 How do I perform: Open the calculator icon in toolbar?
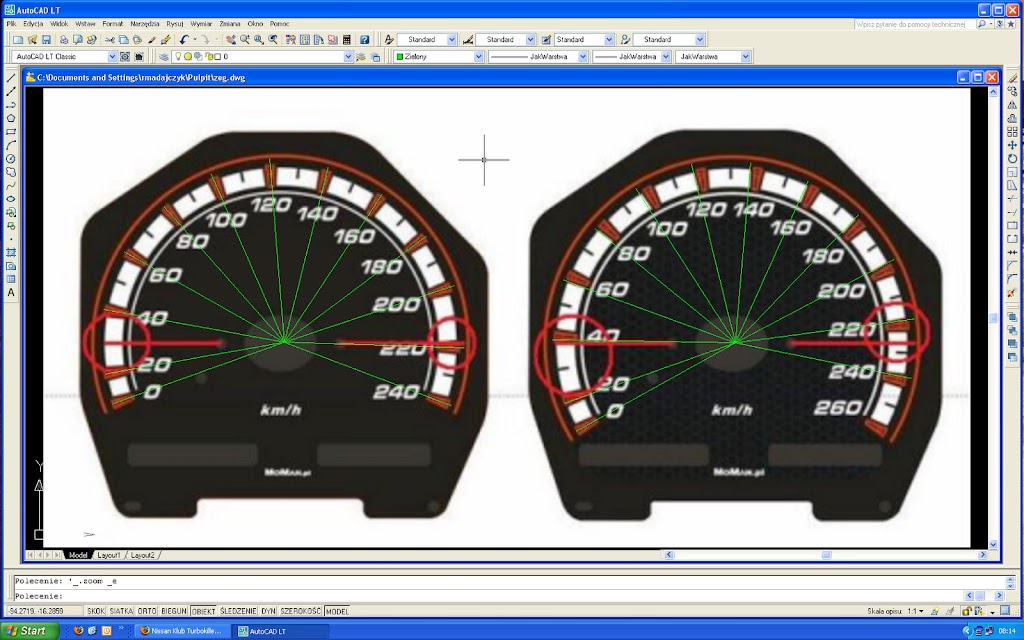pyautogui.click(x=346, y=40)
